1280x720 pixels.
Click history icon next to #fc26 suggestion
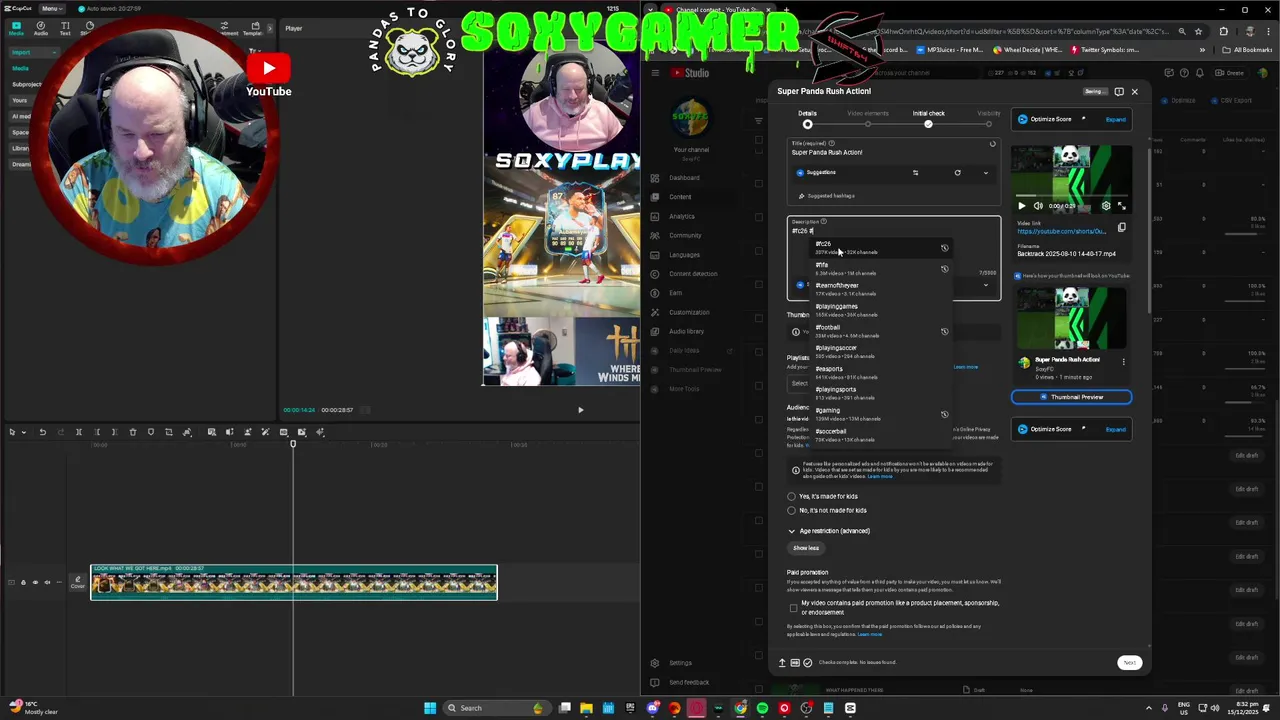point(944,248)
